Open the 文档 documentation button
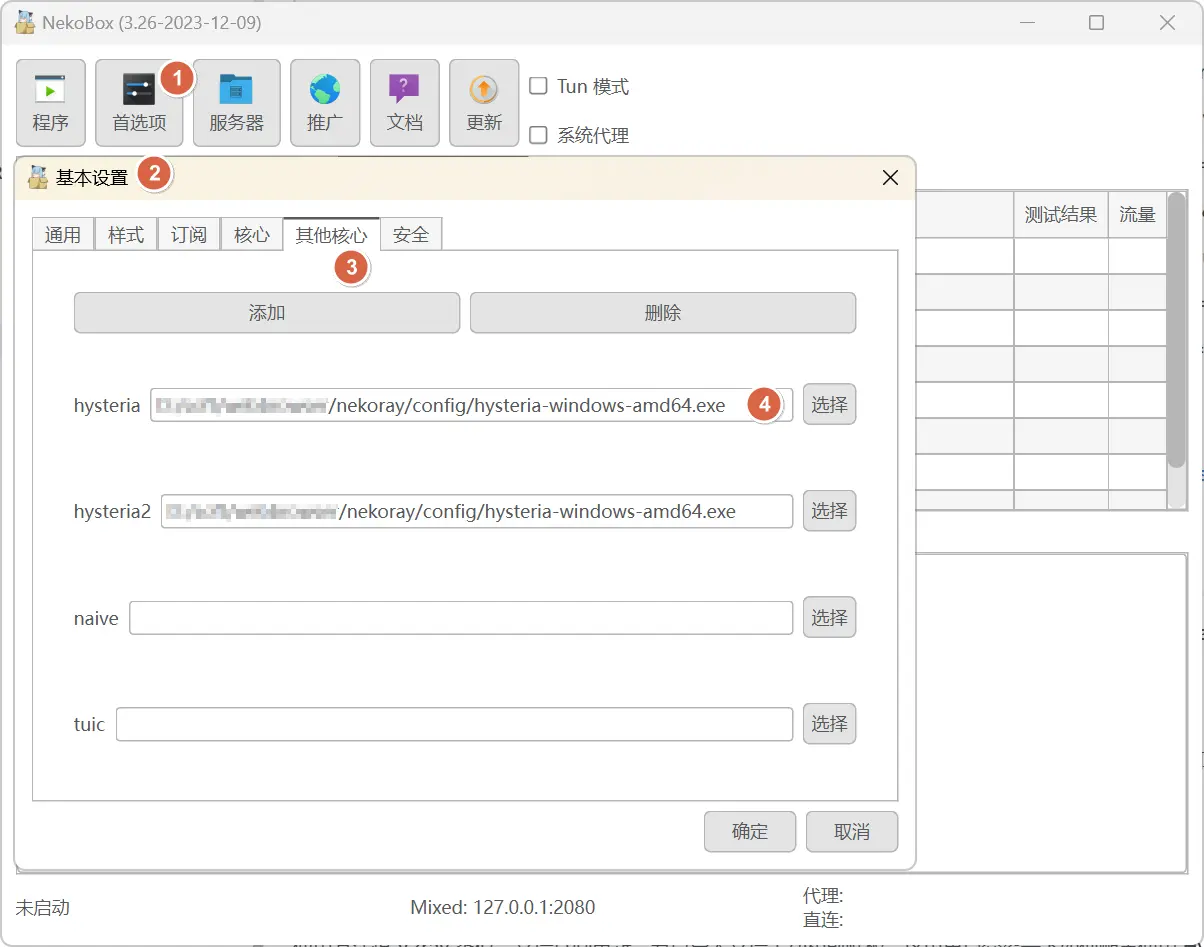Viewport: 1204px width, 947px height. coord(404,103)
